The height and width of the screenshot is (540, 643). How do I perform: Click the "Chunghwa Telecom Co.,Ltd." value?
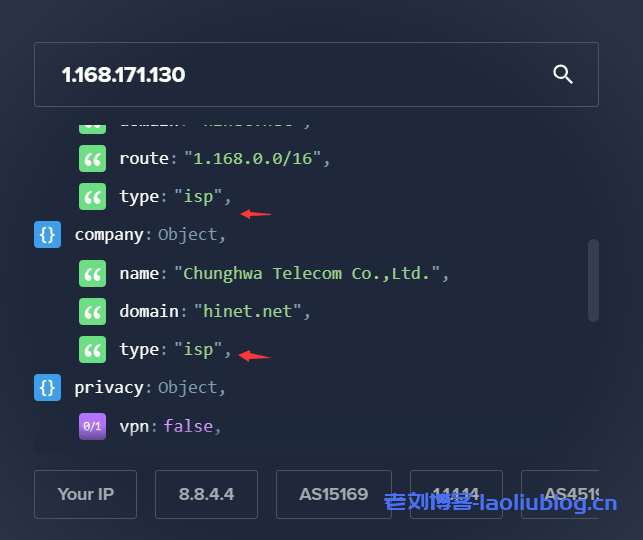click(308, 273)
